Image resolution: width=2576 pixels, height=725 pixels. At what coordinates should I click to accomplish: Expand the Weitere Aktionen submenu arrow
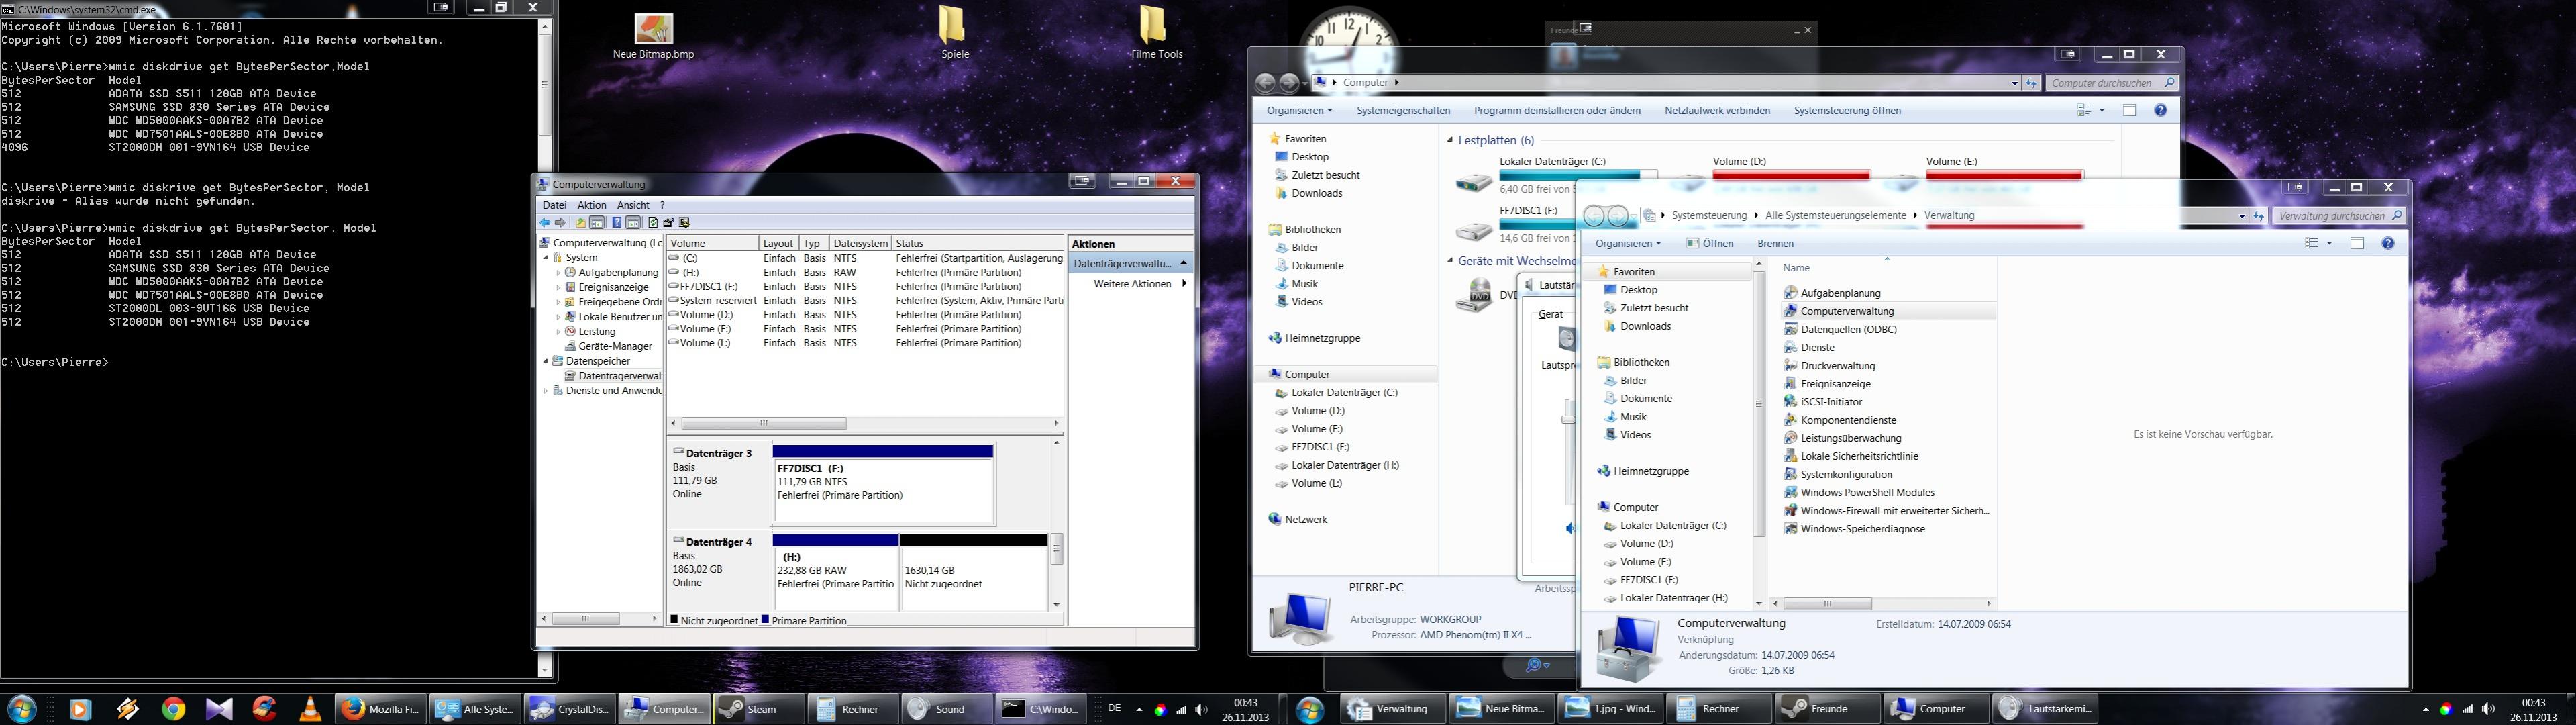click(1184, 284)
